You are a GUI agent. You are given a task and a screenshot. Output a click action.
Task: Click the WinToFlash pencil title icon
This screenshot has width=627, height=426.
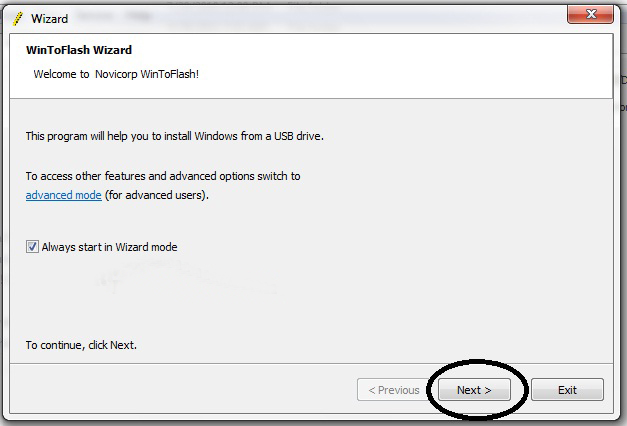click(x=18, y=18)
